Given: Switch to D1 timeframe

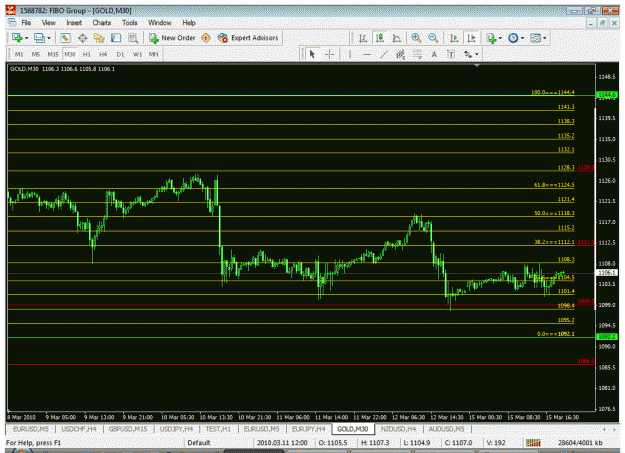Looking at the screenshot, I should (120, 54).
